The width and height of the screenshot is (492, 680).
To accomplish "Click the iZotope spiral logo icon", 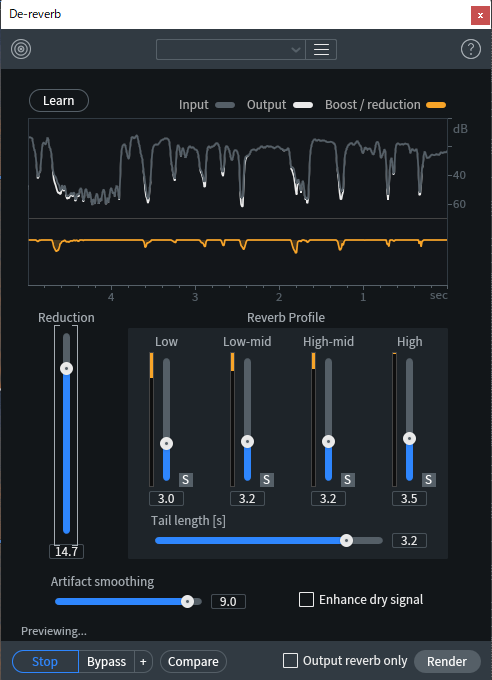I will tap(21, 49).
